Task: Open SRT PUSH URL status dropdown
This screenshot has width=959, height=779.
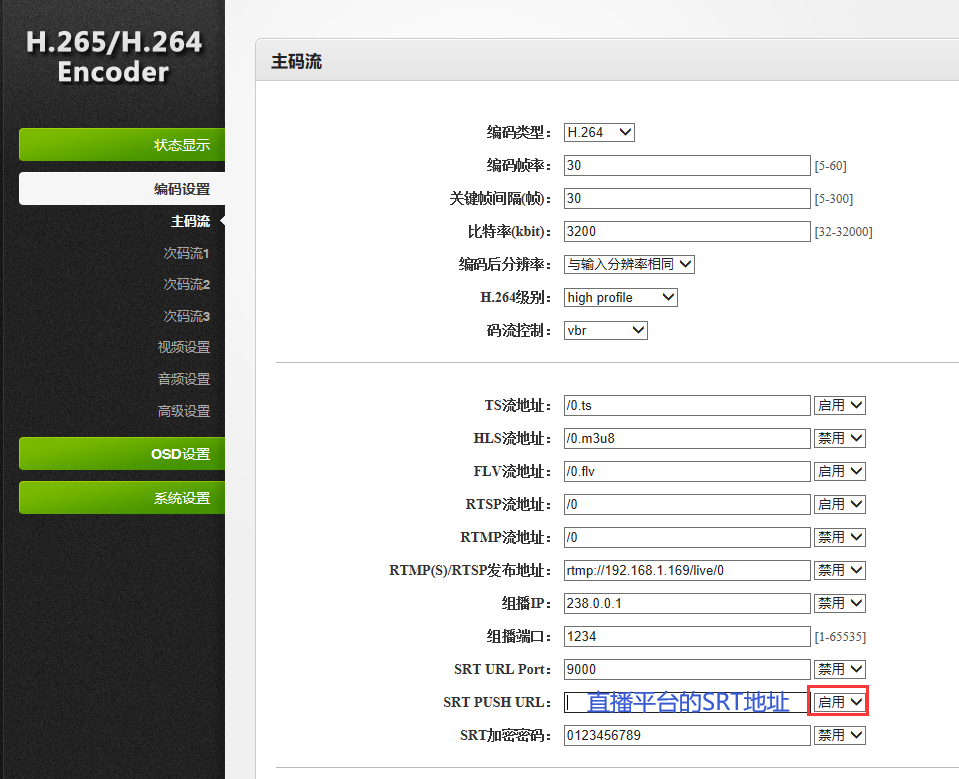Action: tap(839, 703)
